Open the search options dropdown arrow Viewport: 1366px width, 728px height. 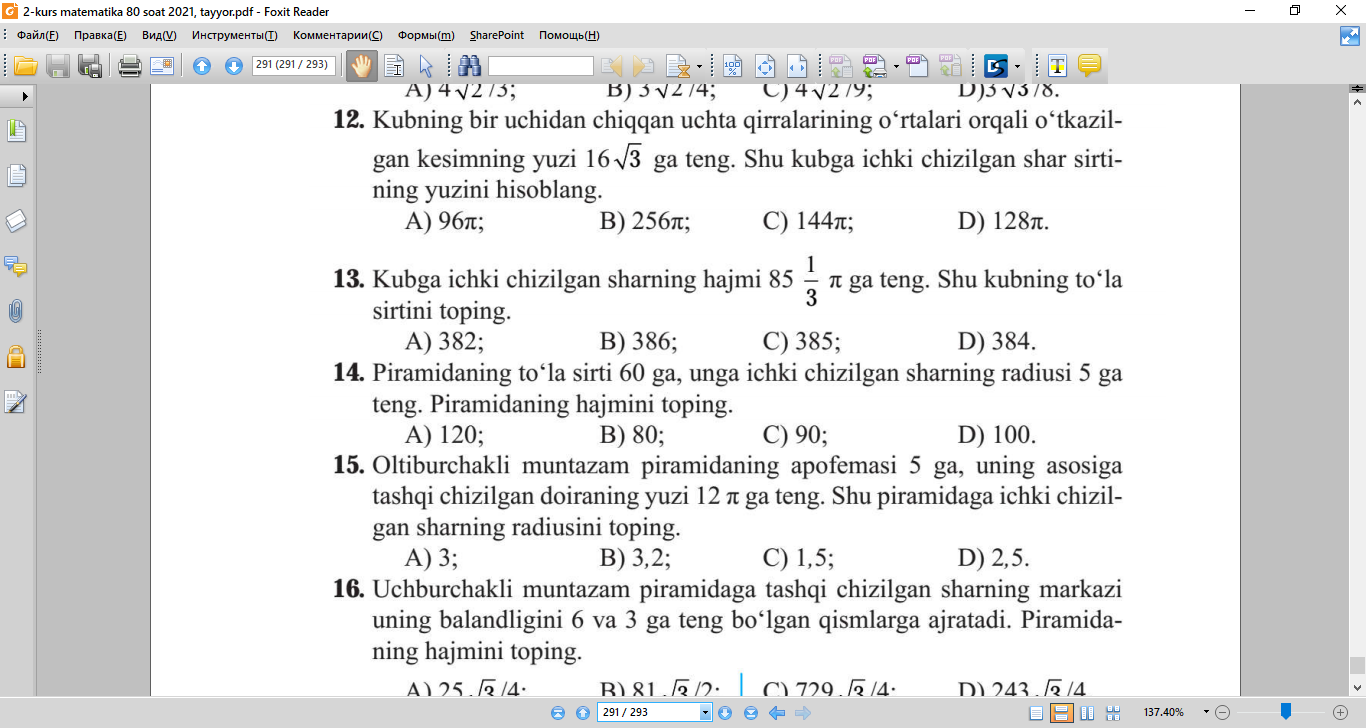[x=699, y=67]
